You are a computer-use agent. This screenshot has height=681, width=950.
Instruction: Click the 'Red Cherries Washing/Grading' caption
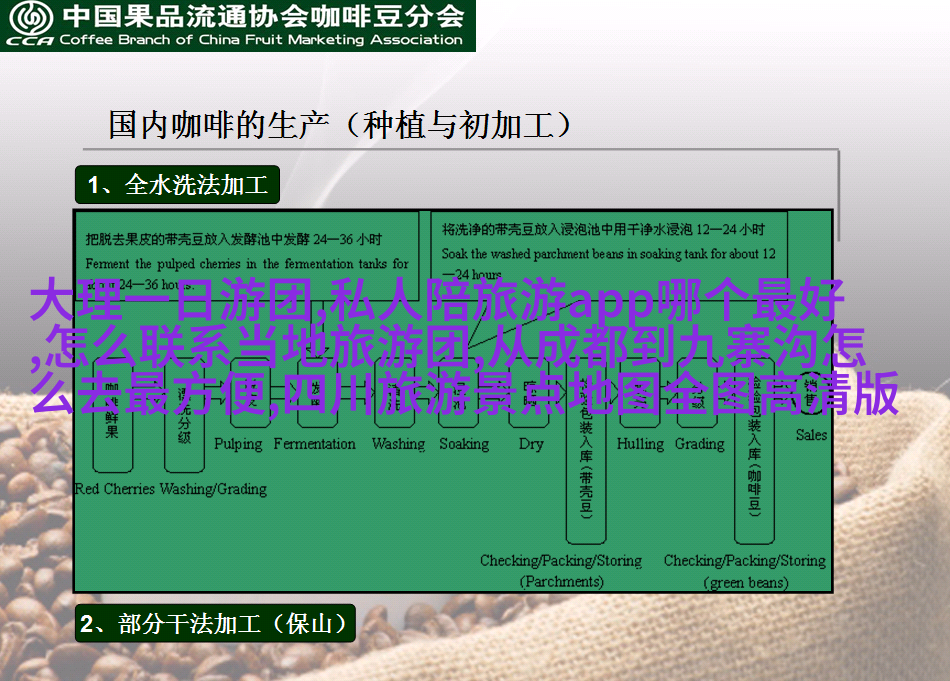click(x=170, y=489)
